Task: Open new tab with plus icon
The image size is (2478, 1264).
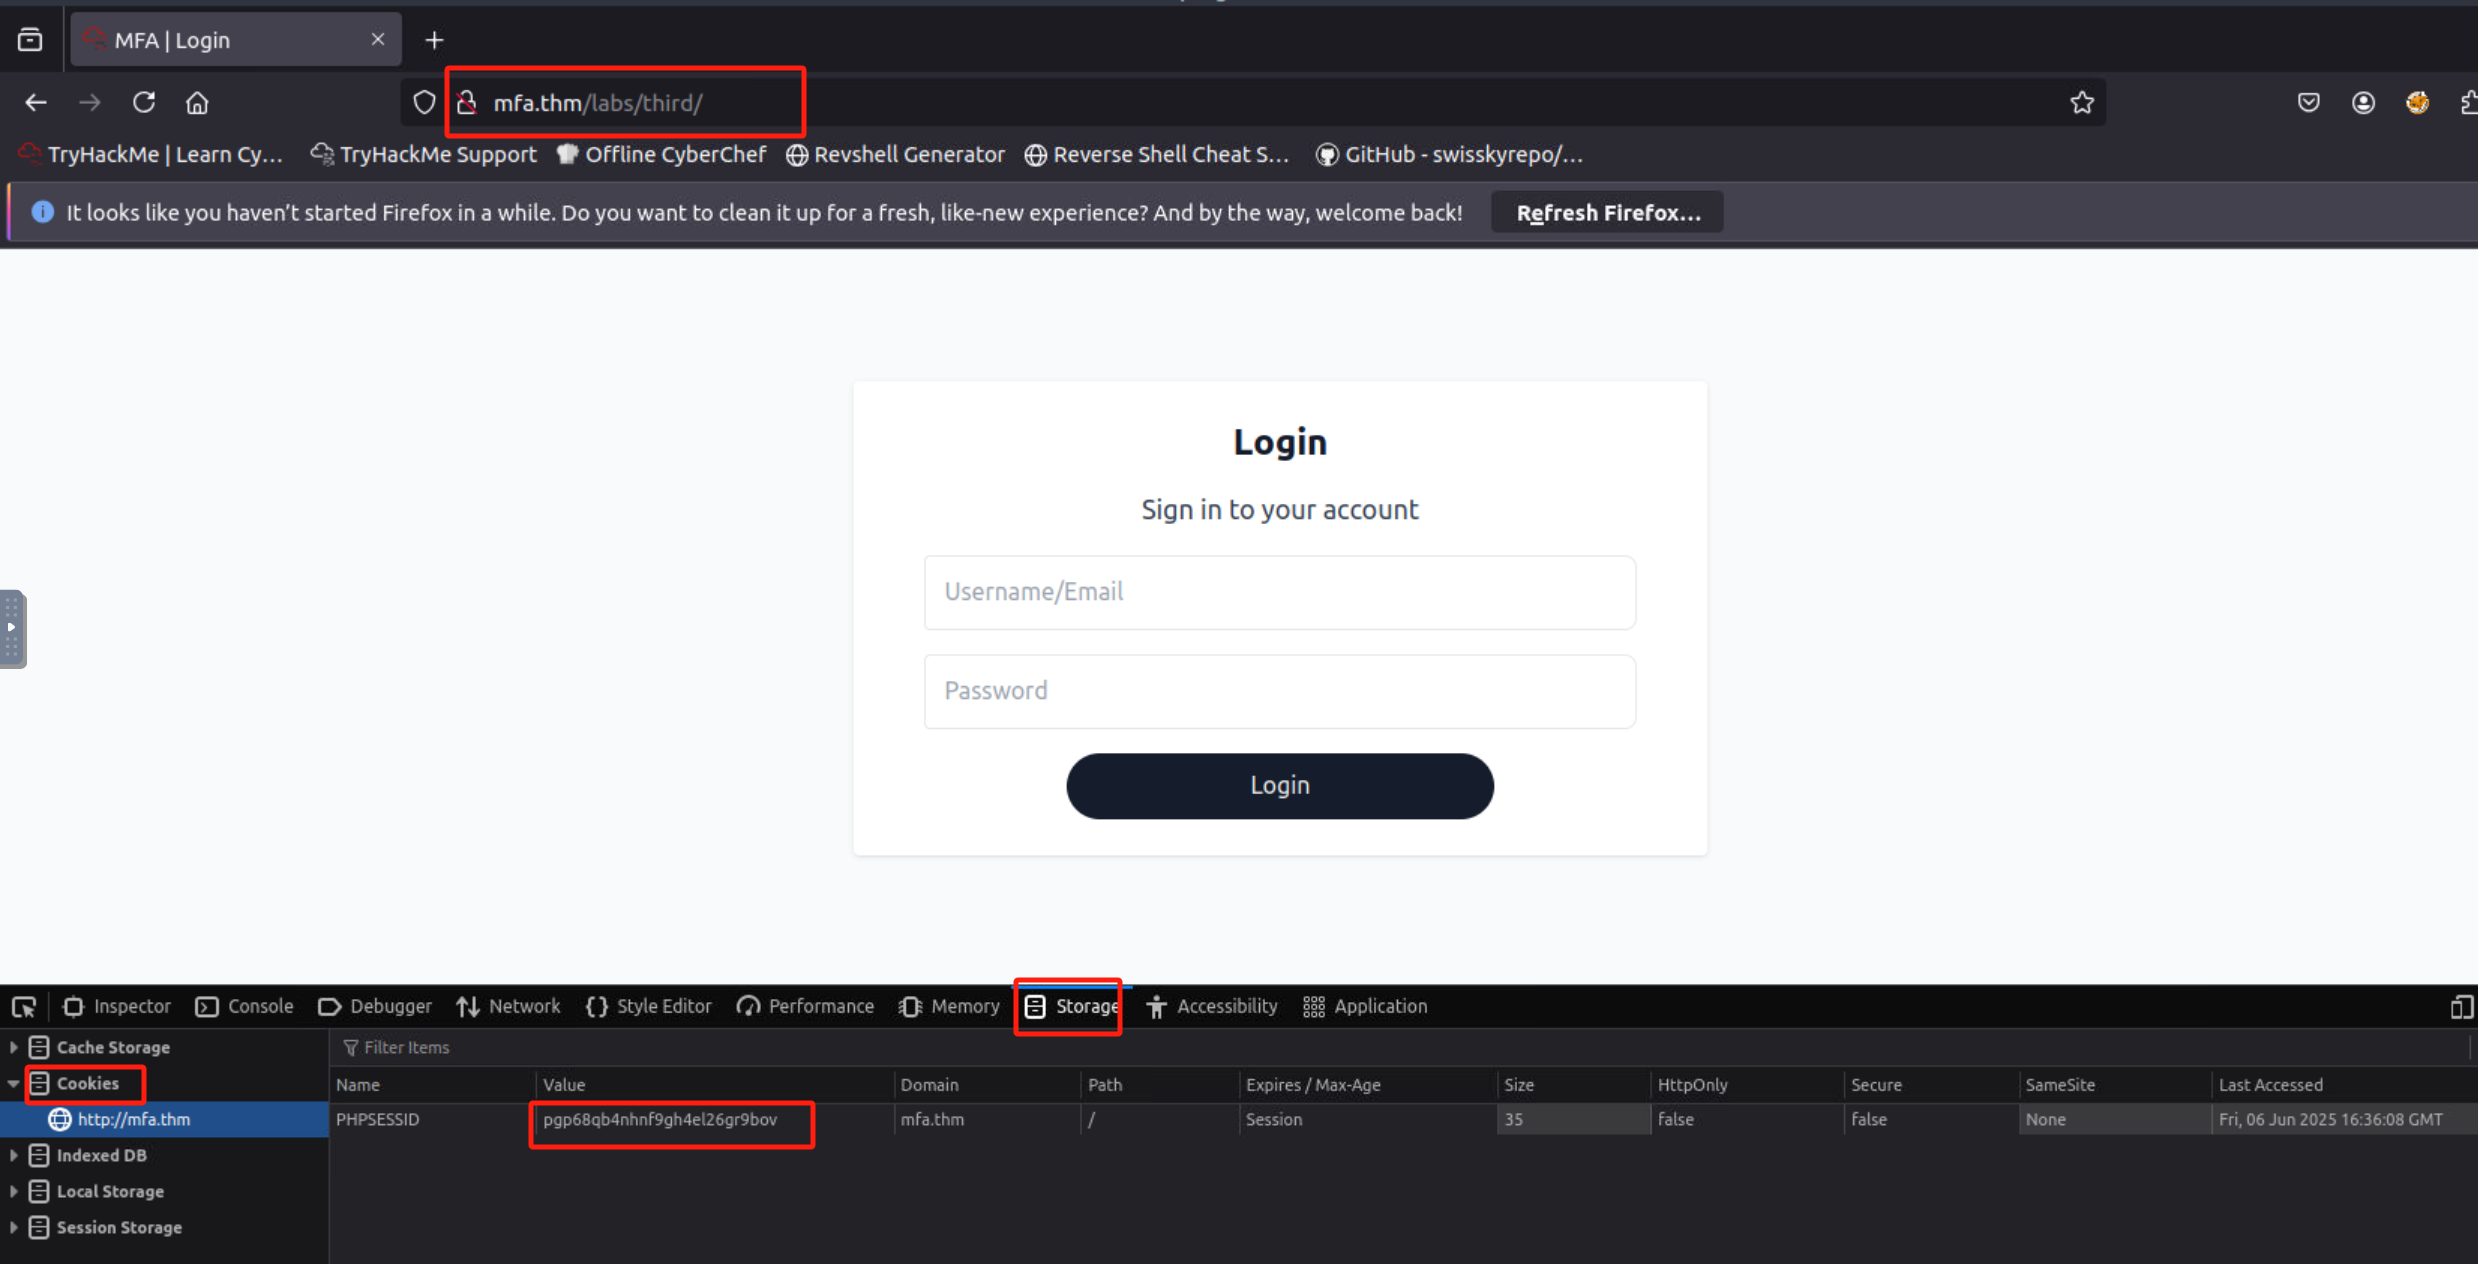Action: (434, 40)
